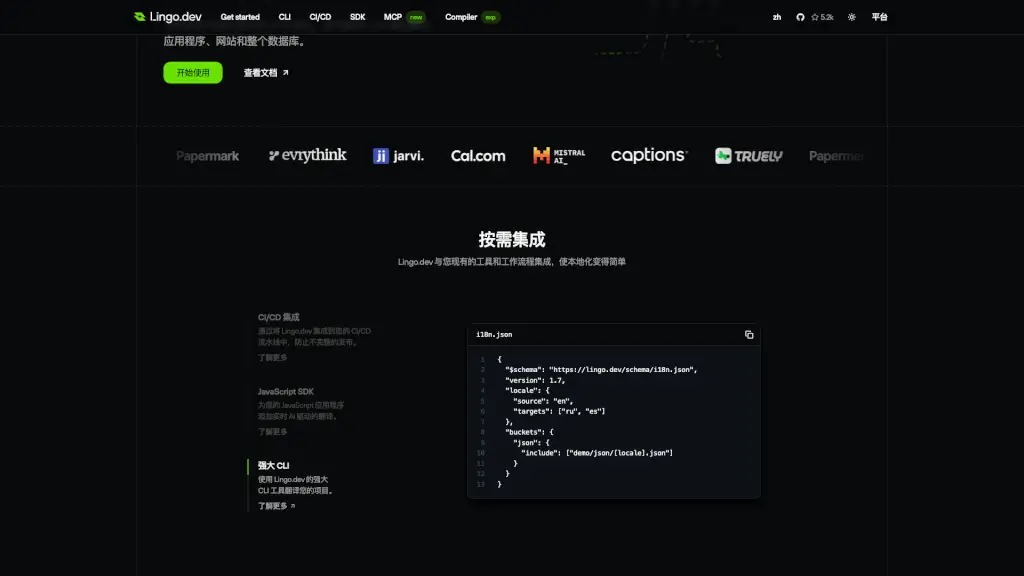
Task: Click the evrythink logo
Action: [307, 155]
